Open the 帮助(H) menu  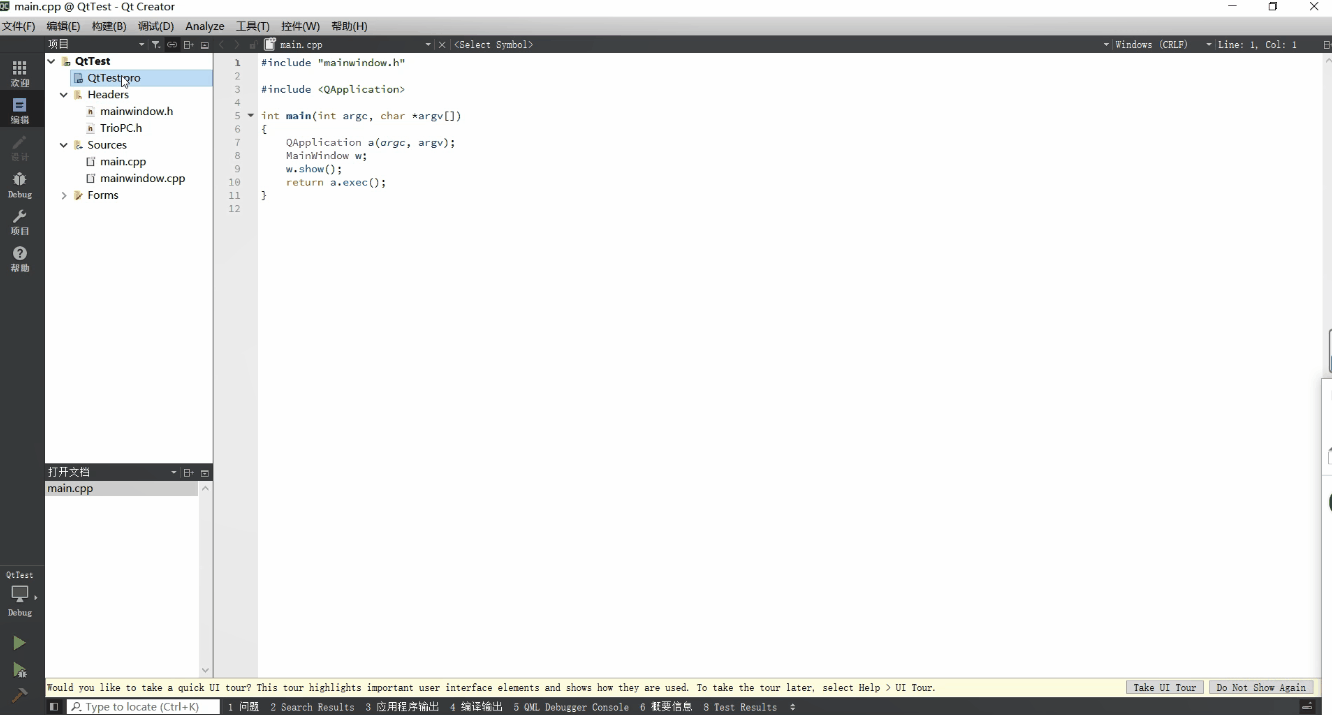[x=349, y=26]
